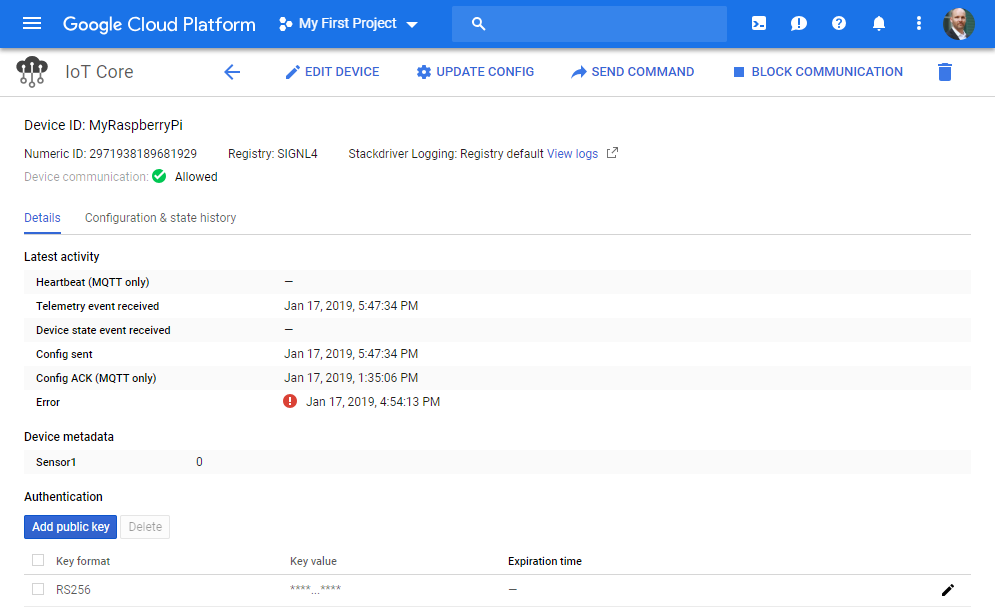Click the Key value column header
The width and height of the screenshot is (995, 612).
point(313,561)
